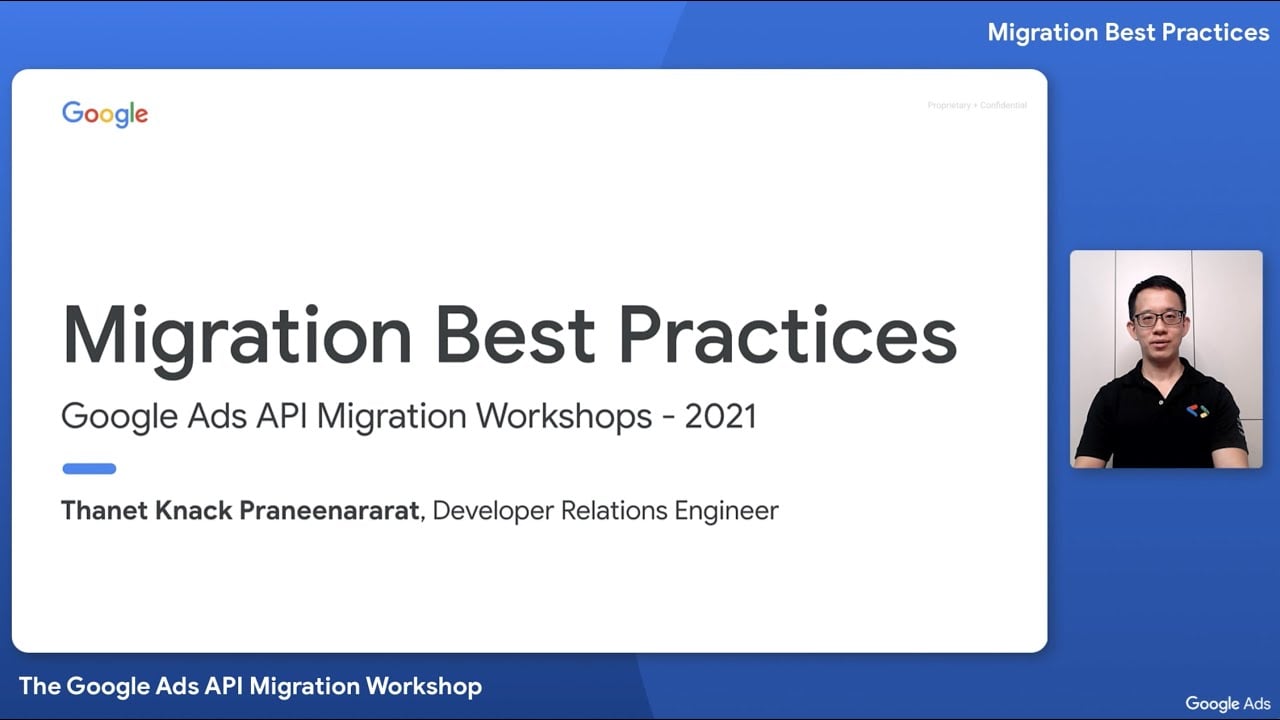
Task: Click the Google colors logo on speaker's shirt
Action: click(x=1196, y=411)
